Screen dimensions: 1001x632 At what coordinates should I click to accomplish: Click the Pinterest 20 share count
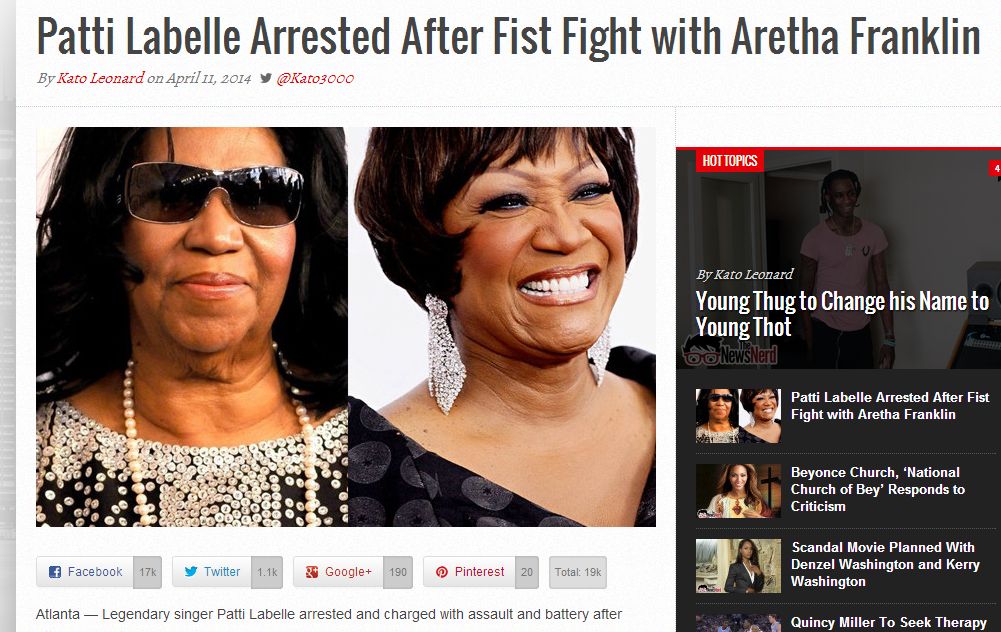527,572
